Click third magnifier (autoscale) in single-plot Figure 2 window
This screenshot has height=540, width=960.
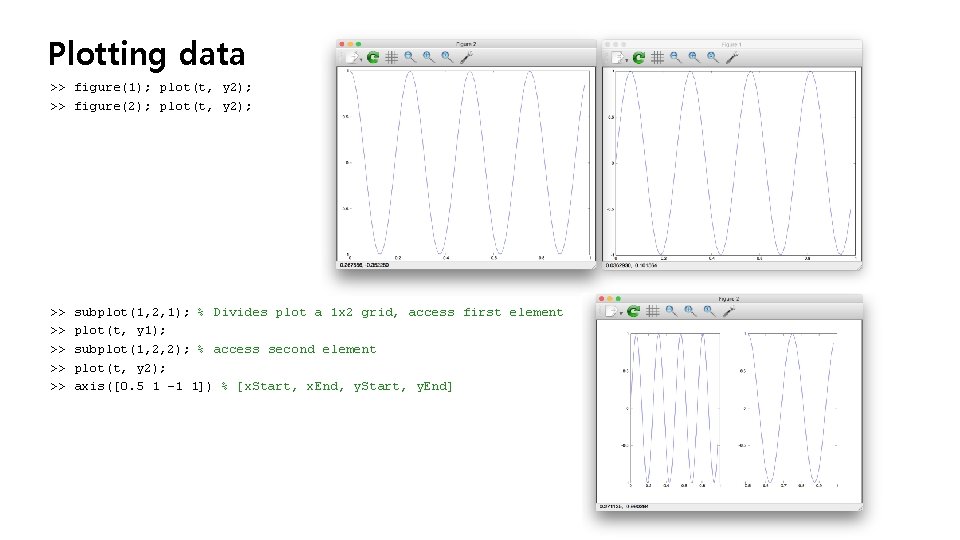[447, 57]
